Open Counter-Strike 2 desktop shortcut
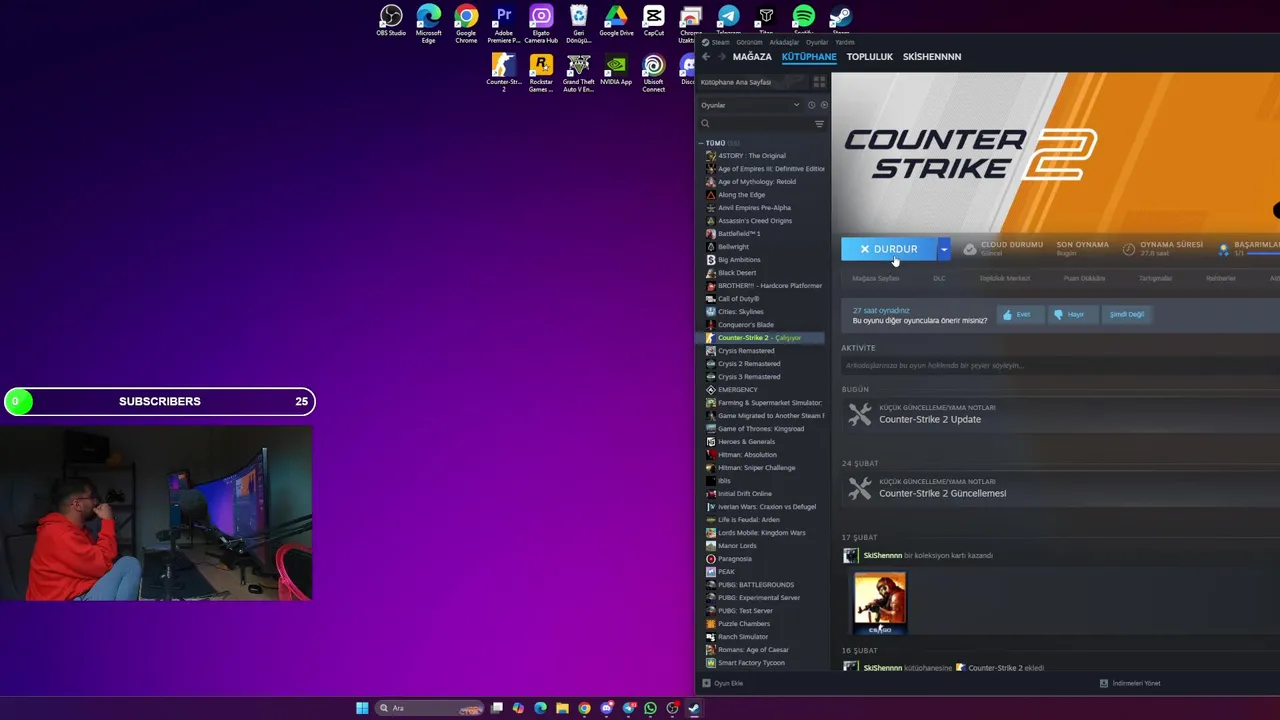This screenshot has height=720, width=1280. (503, 73)
